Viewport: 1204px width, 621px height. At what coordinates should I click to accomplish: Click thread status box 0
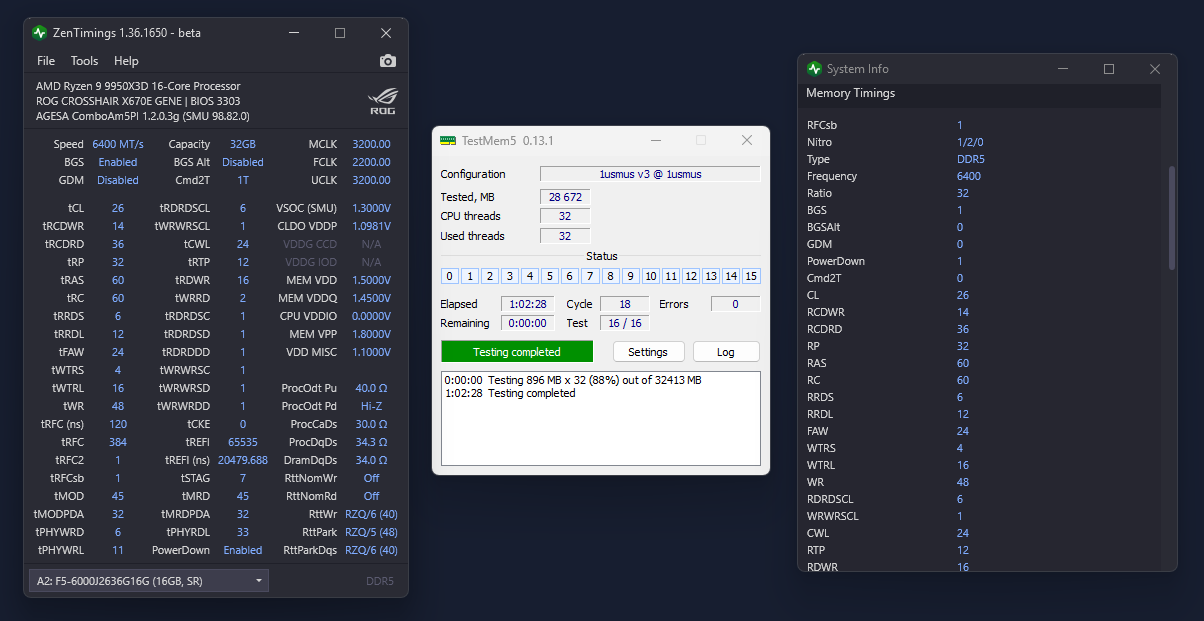[450, 276]
